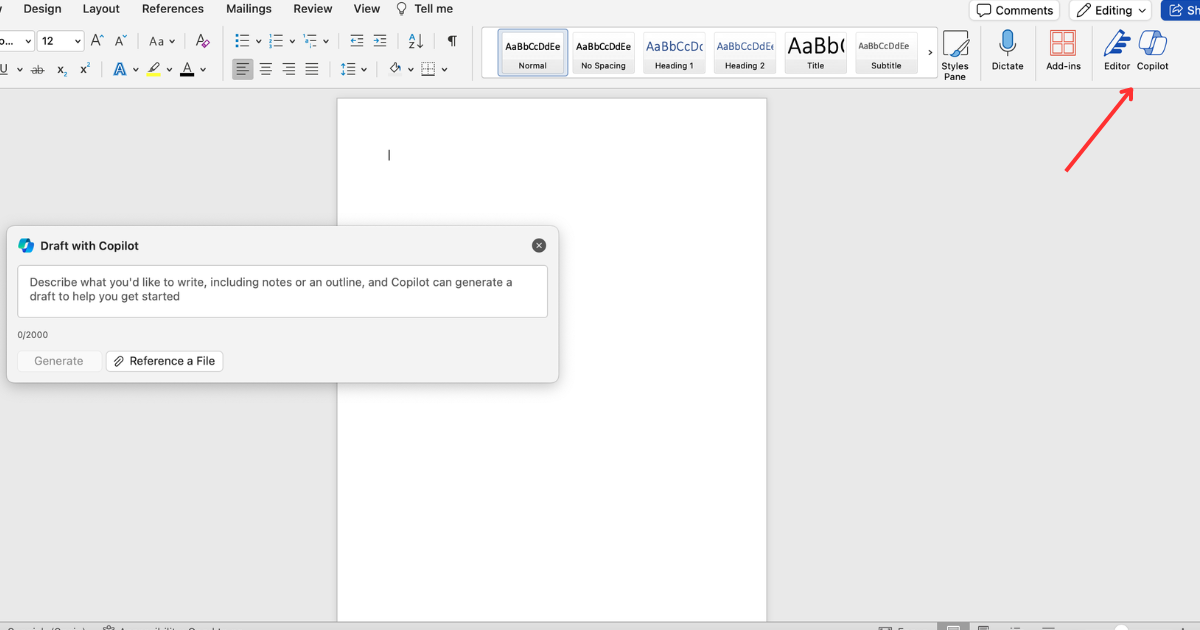
Task: Apply the No Spacing style
Action: 604,53
